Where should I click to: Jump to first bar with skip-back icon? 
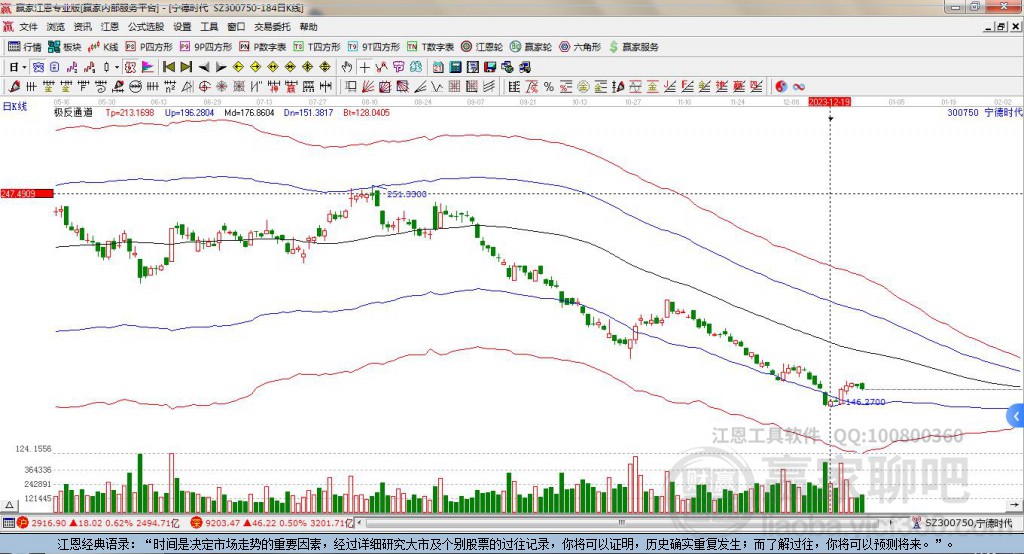tap(169, 67)
